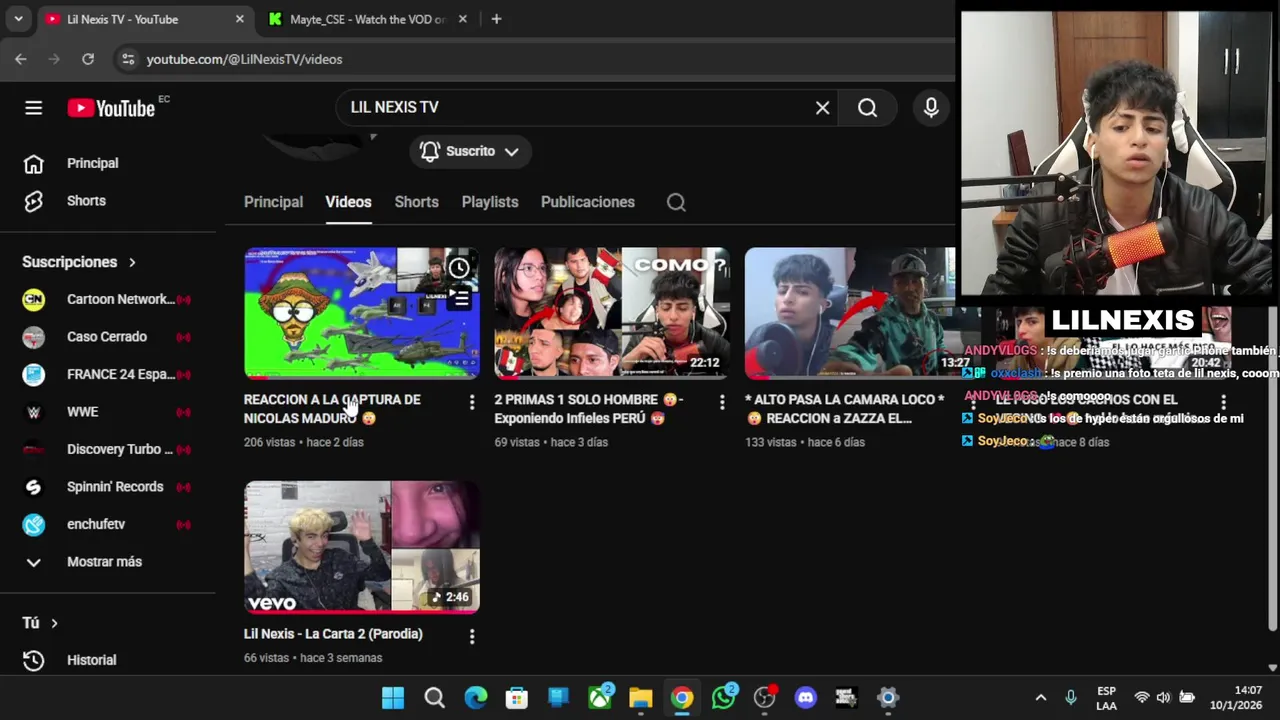Image resolution: width=1280 pixels, height=720 pixels.
Task: Open OBS Studio from the taskbar
Action: pyautogui.click(x=765, y=697)
